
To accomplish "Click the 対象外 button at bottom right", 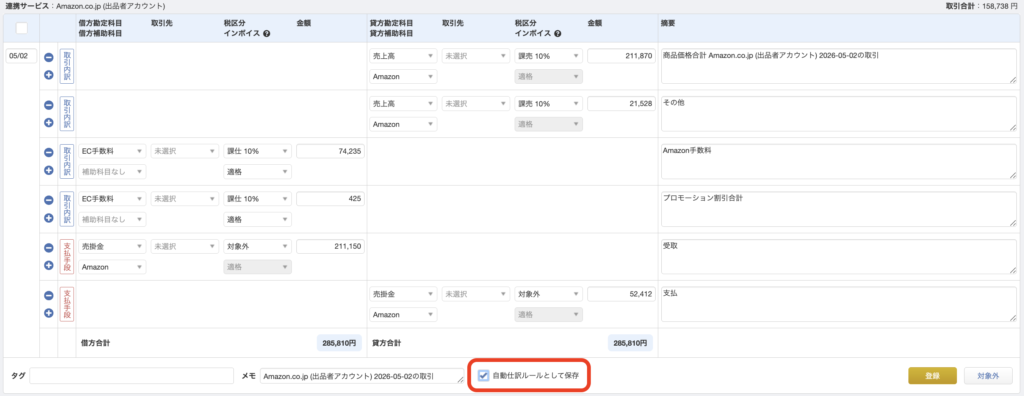I will pos(988,376).
